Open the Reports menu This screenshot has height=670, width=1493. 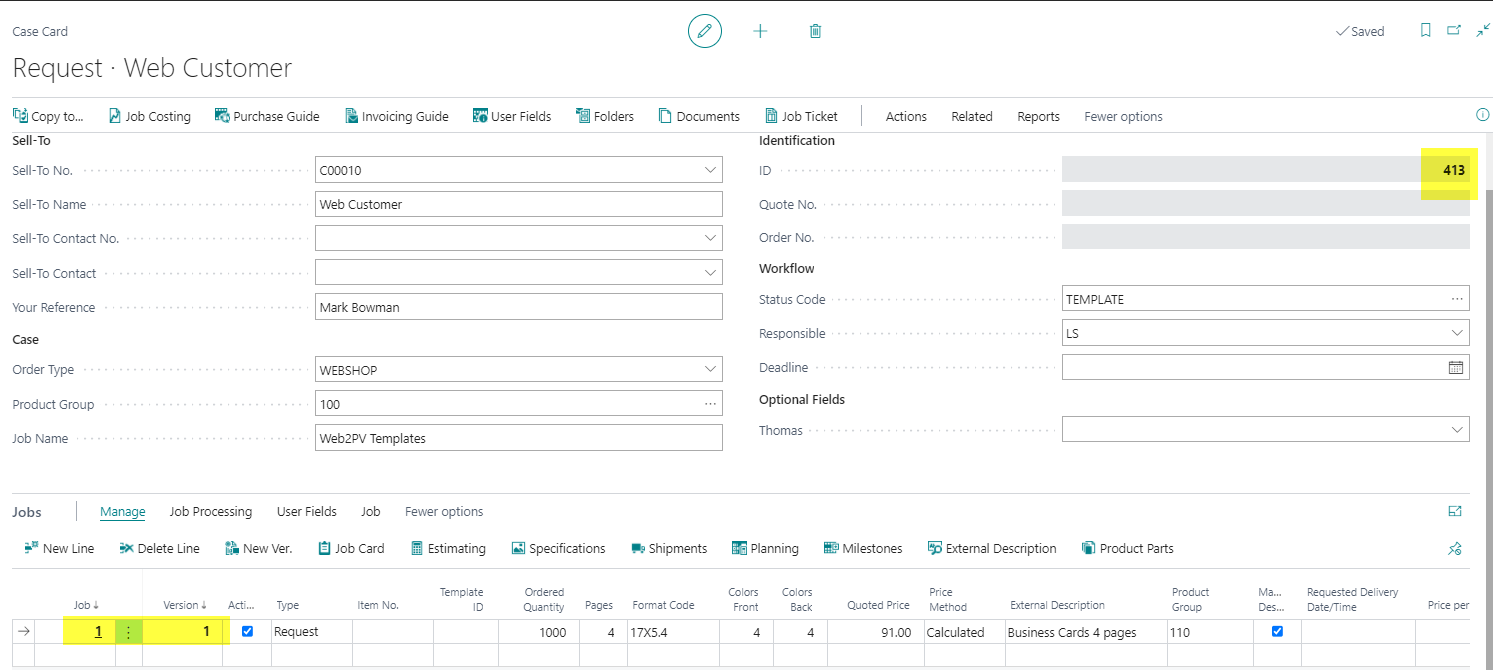tap(1038, 116)
